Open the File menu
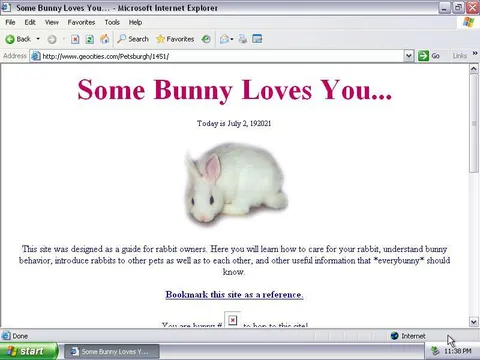Viewport: 480px width, 360px height. pos(10,22)
